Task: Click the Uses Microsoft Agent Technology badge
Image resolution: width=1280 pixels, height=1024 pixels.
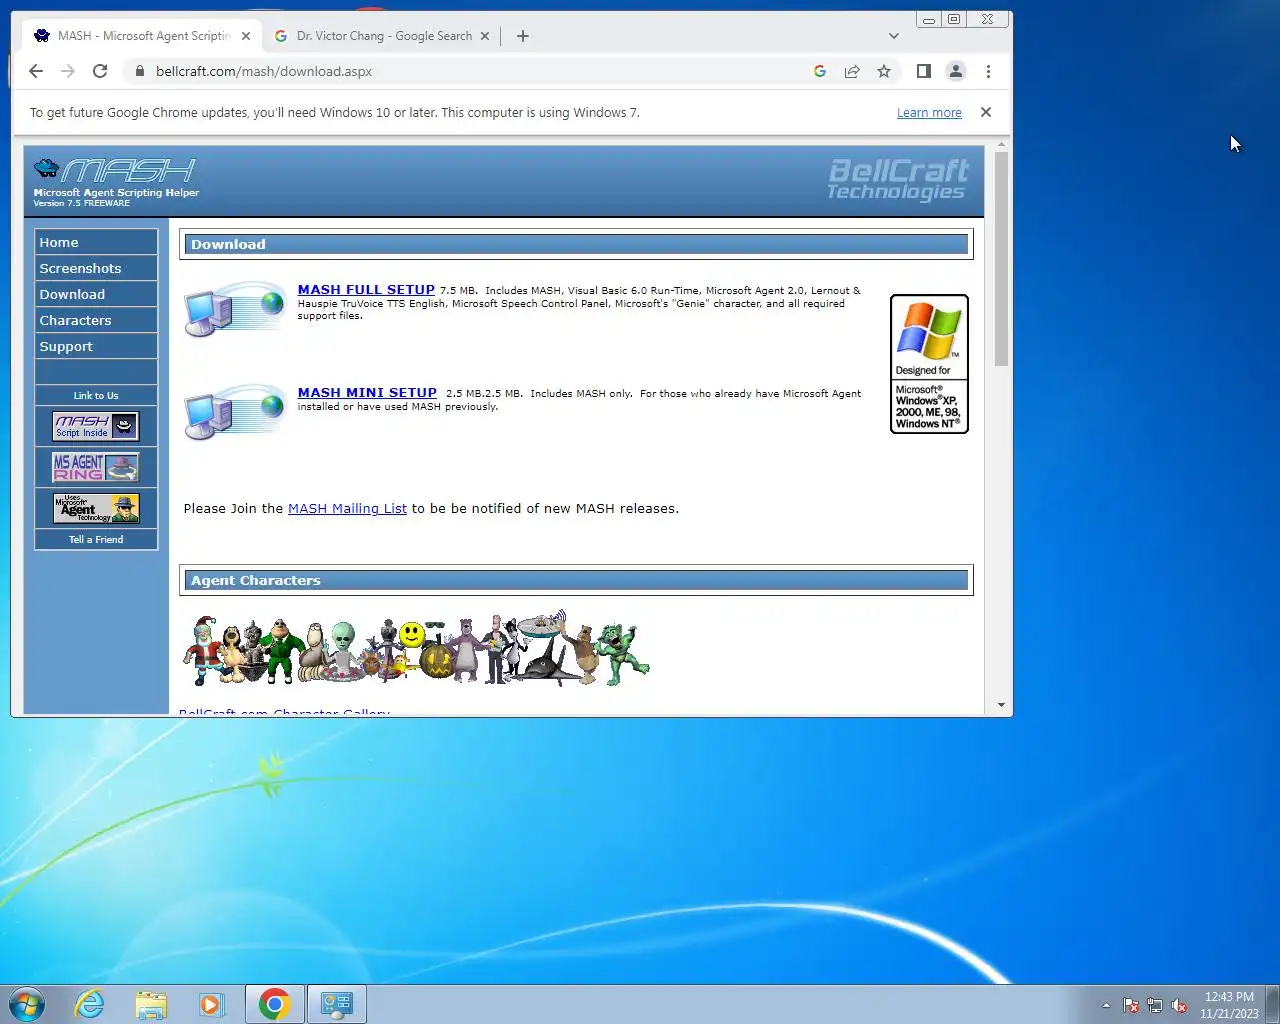Action: pyautogui.click(x=96, y=508)
